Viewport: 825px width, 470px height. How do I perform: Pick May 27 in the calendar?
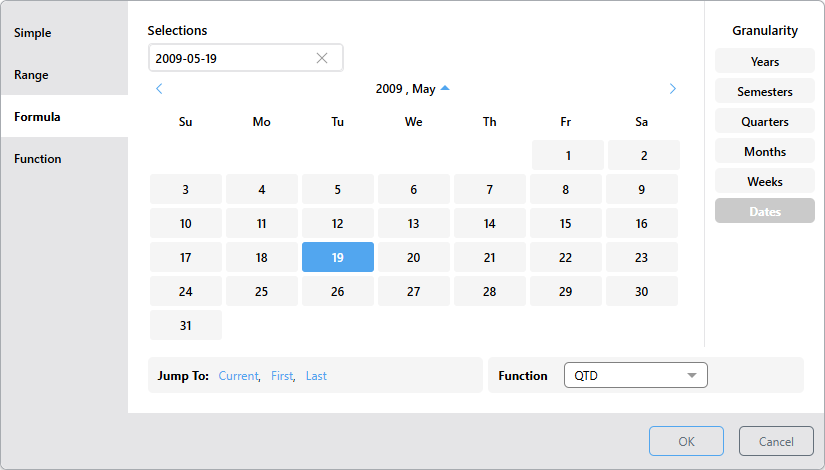(413, 292)
